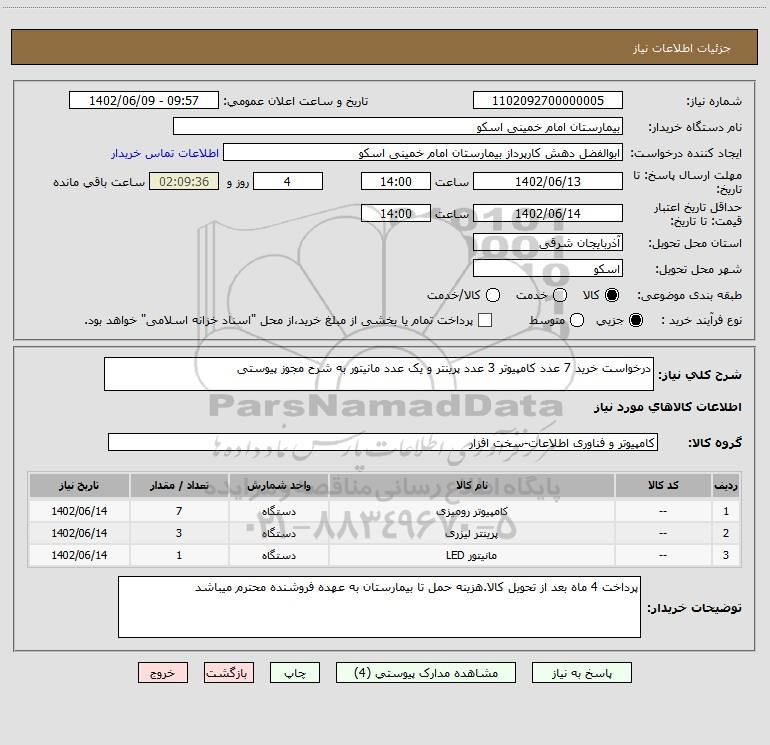This screenshot has height=745, width=770.
Task: Click the «استان محل تحویل» province field
Action: coord(547,243)
